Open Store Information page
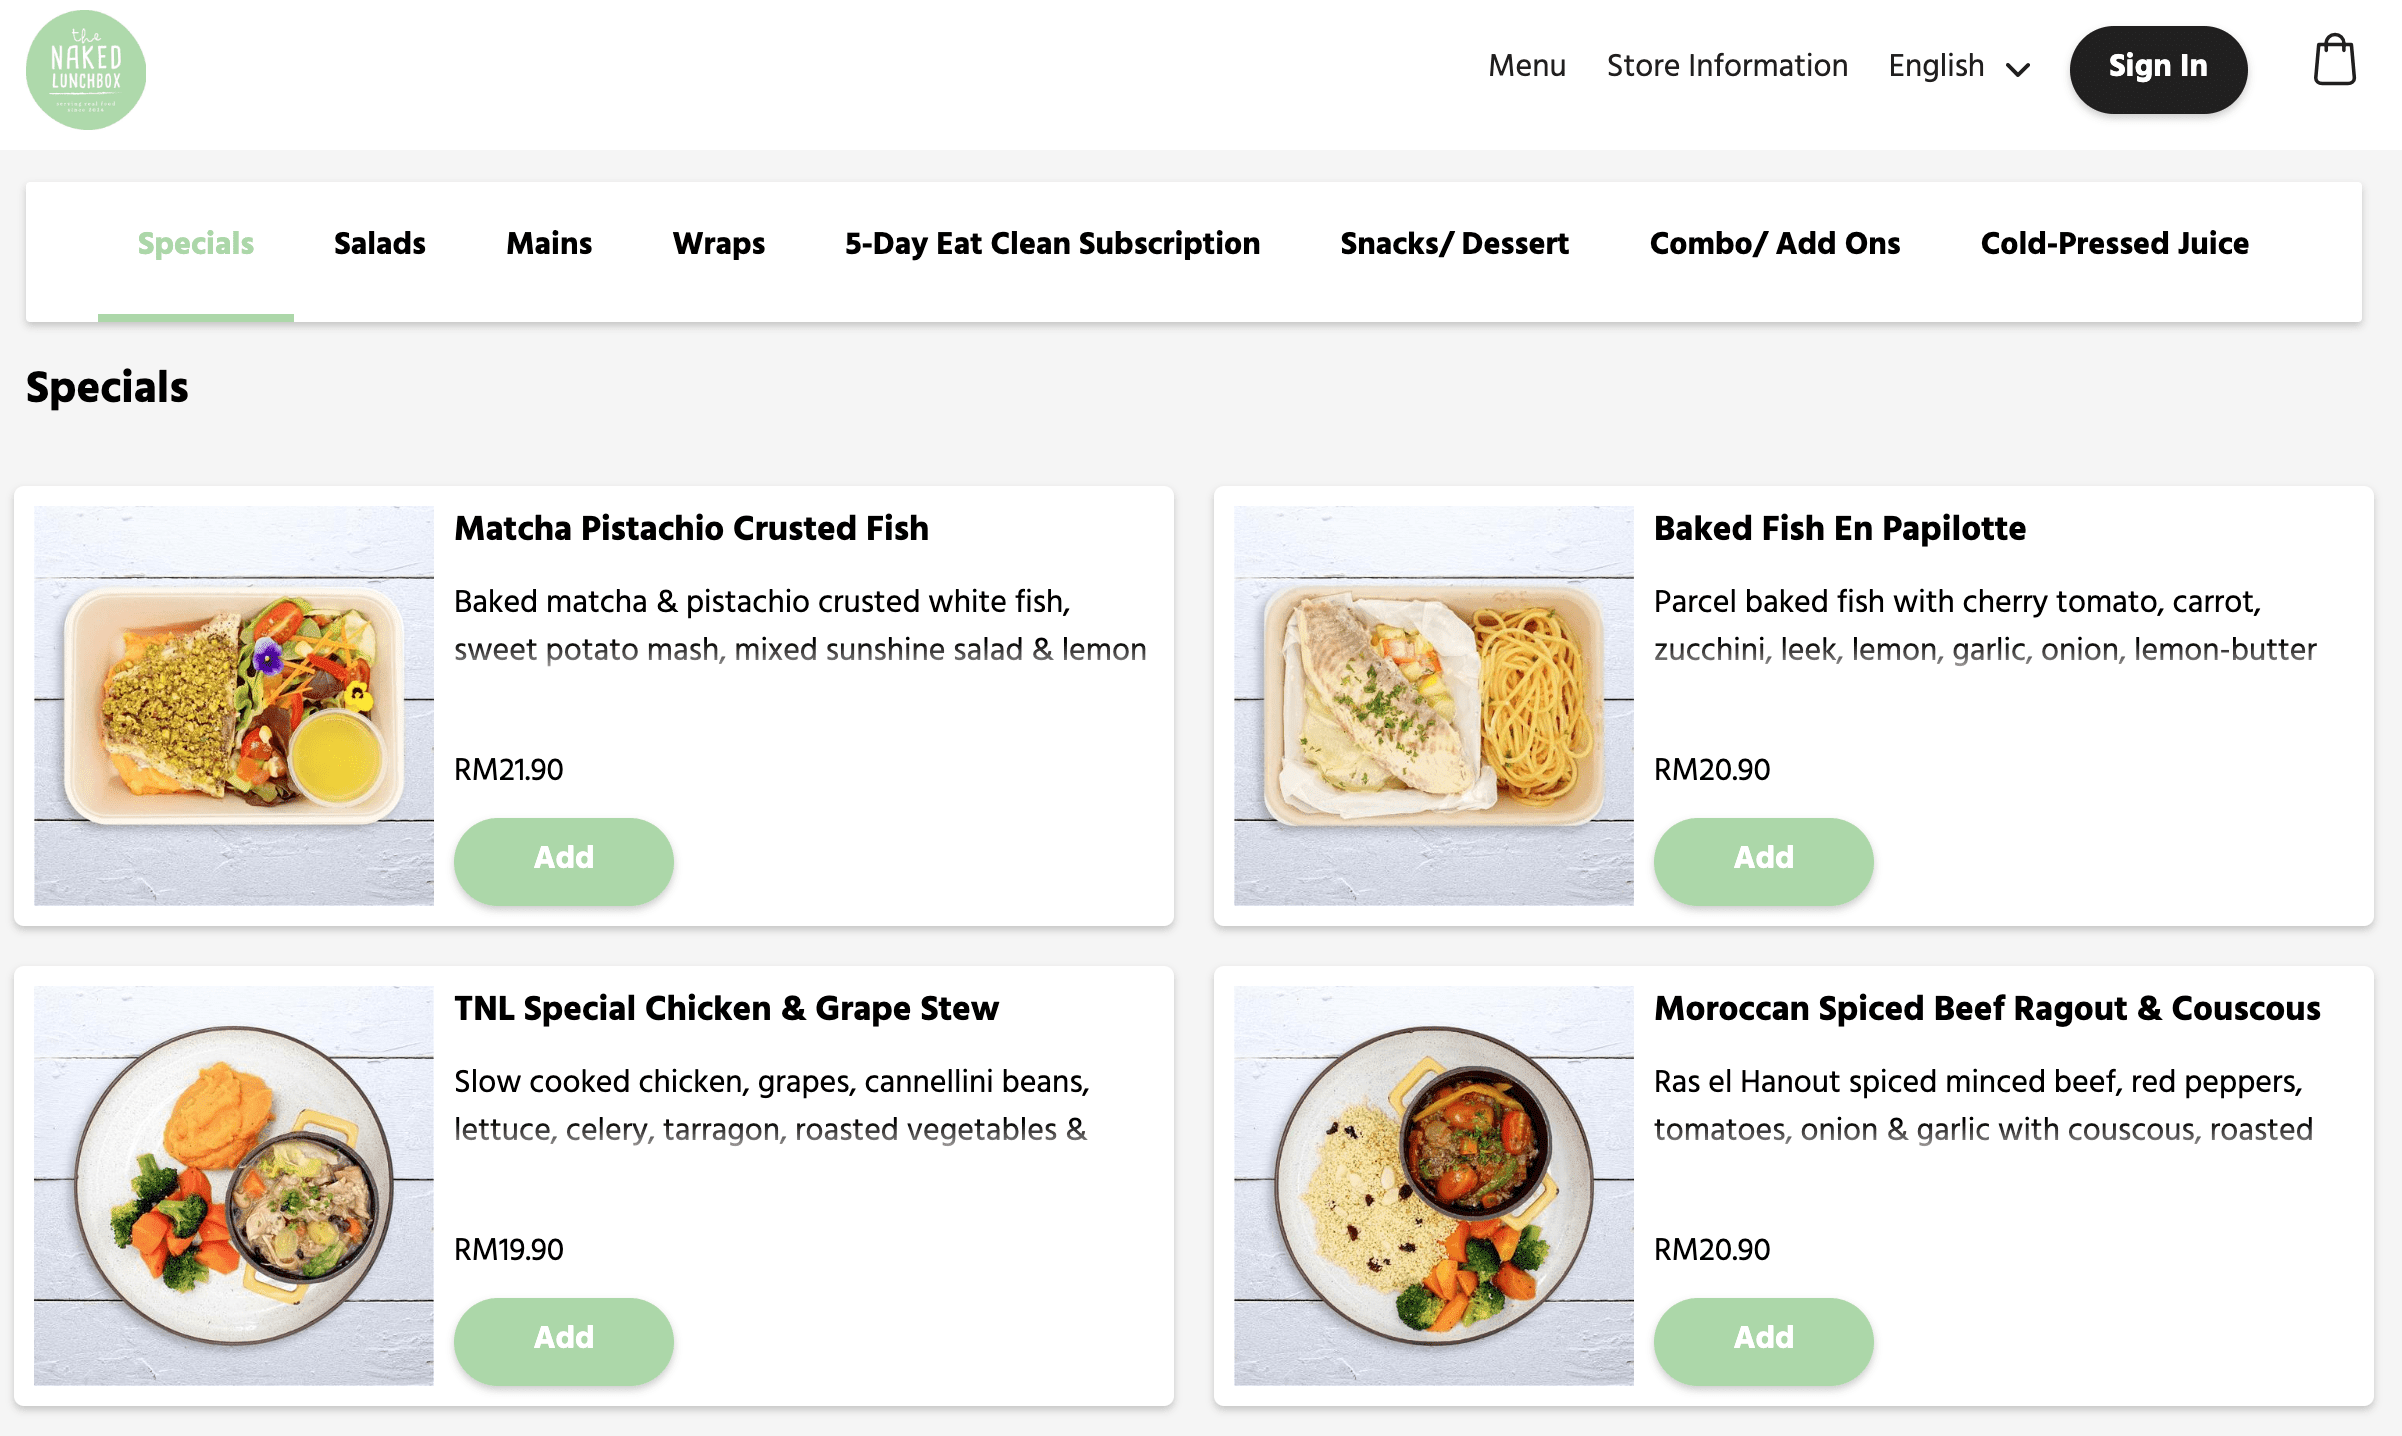Screen dimensions: 2402x1436 coord(1727,66)
